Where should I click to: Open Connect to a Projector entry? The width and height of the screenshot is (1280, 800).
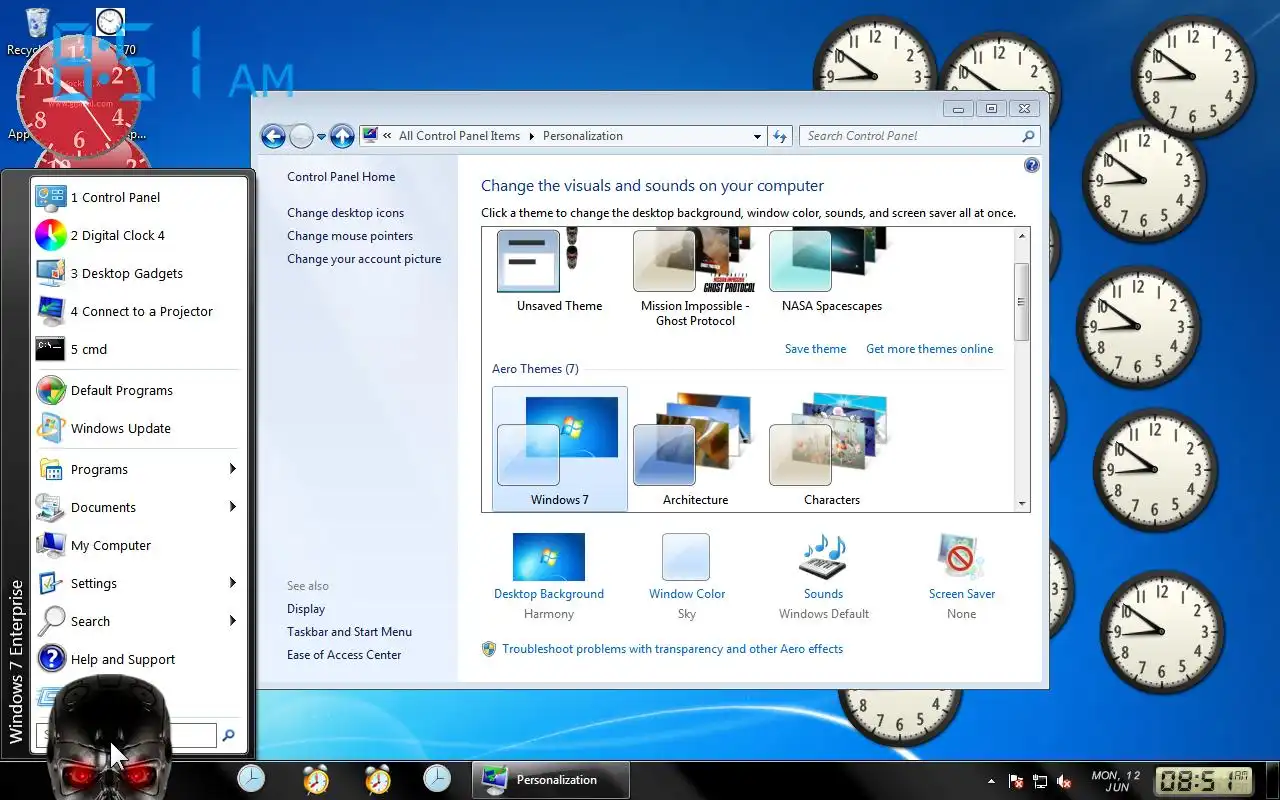[140, 311]
